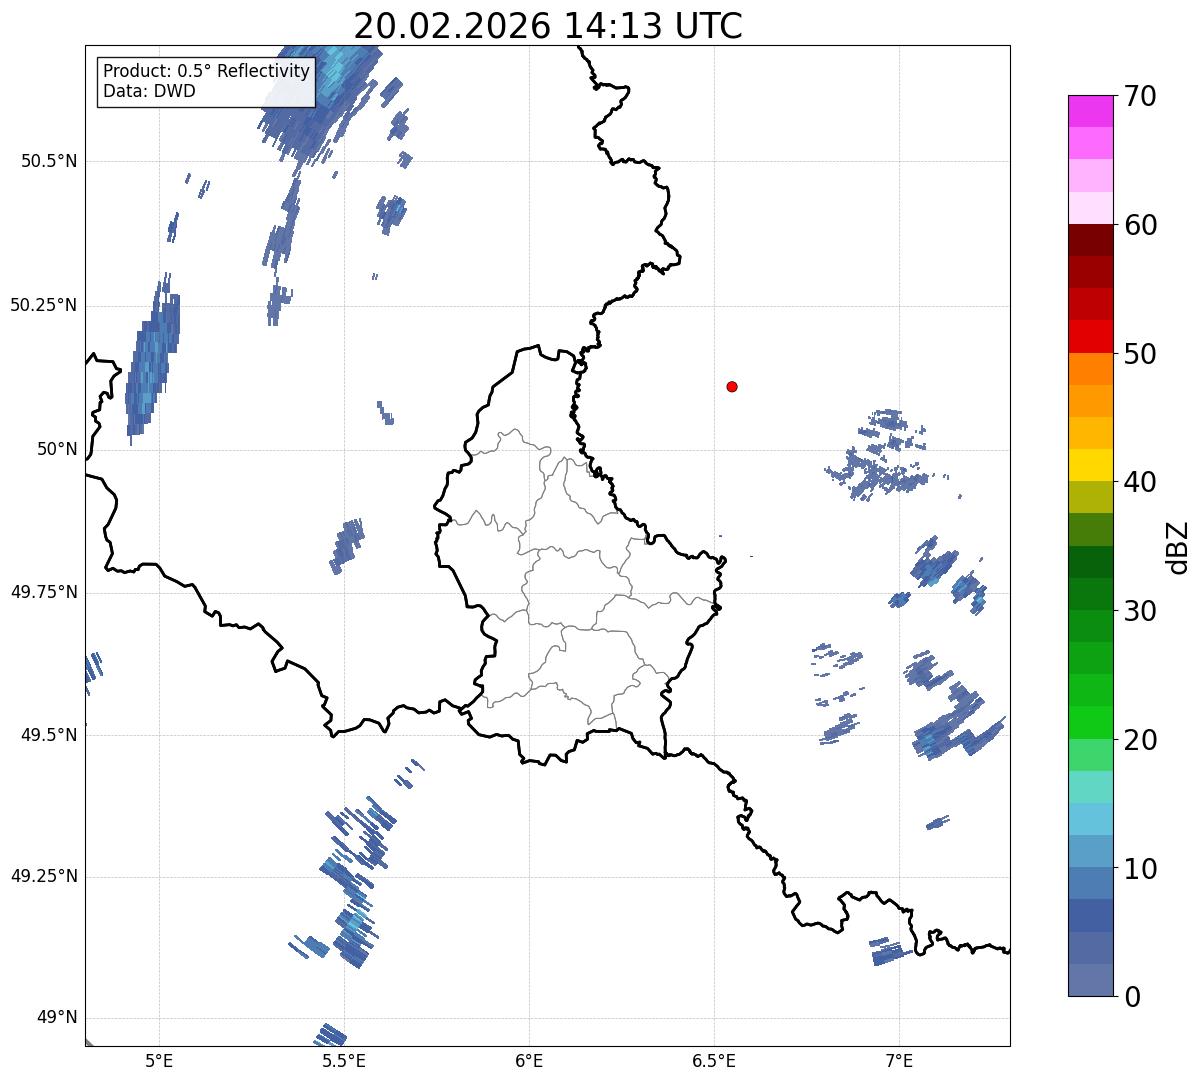Click the 5.5°E longitude label
This screenshot has height=1081, width=1202.
pyautogui.click(x=344, y=1060)
